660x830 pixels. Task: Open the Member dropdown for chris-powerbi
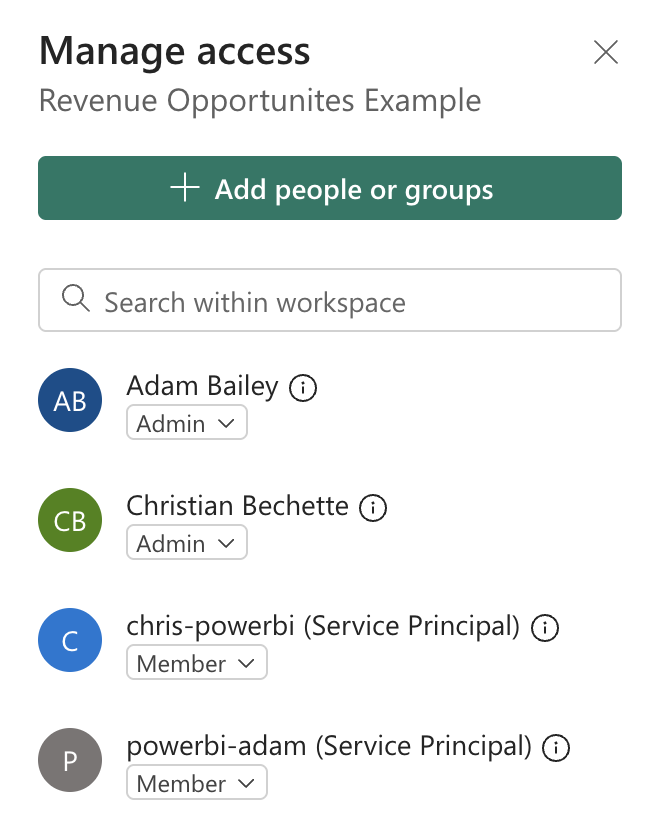coord(197,663)
